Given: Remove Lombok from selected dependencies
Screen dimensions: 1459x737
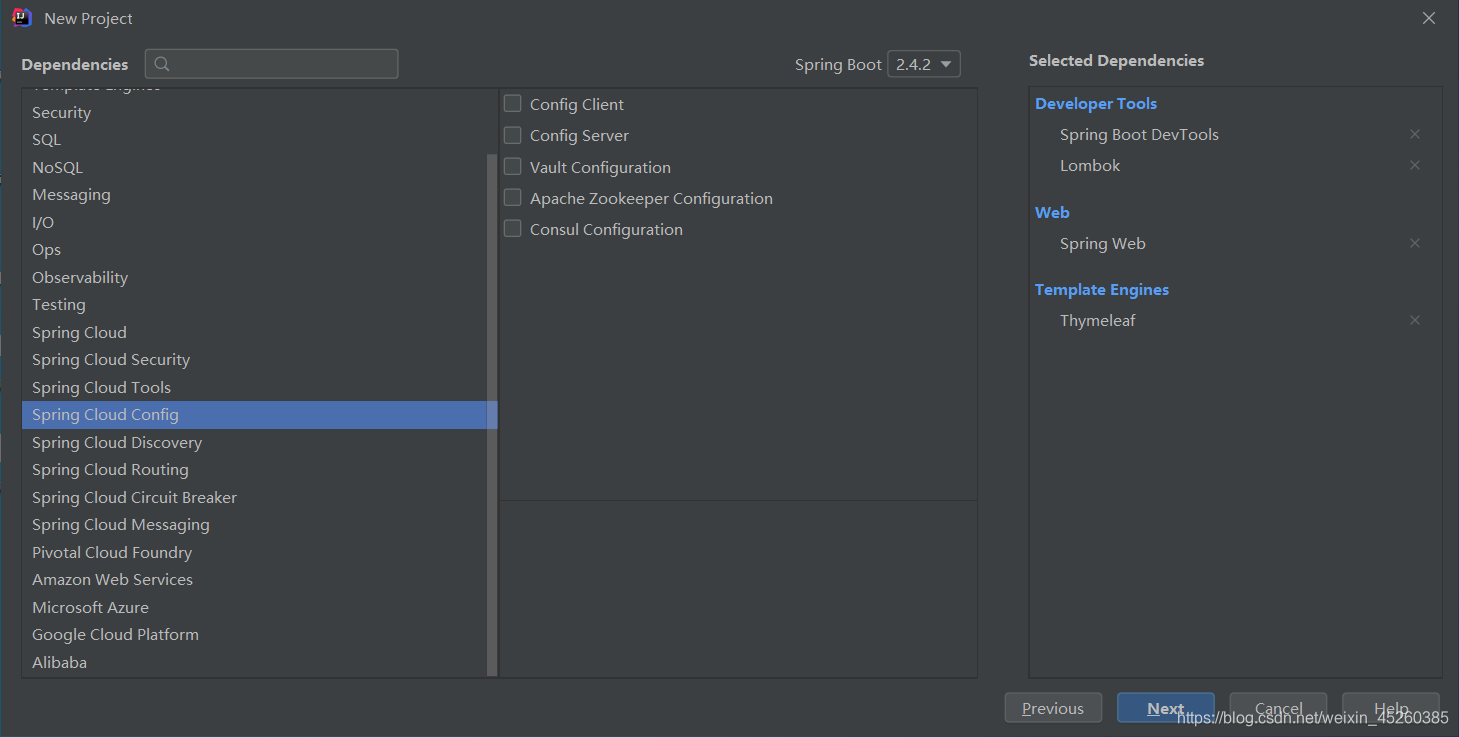Looking at the screenshot, I should click(1415, 165).
